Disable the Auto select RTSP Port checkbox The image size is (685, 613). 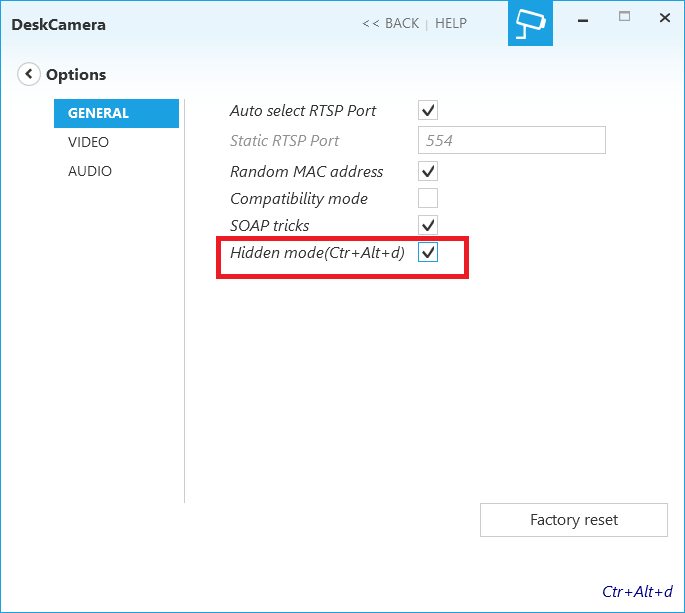428,110
